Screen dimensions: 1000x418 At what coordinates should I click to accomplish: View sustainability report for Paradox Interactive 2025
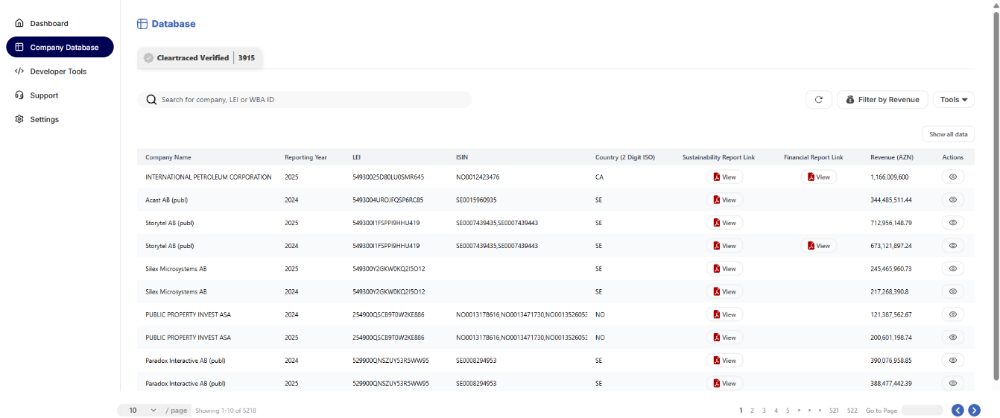(x=724, y=384)
